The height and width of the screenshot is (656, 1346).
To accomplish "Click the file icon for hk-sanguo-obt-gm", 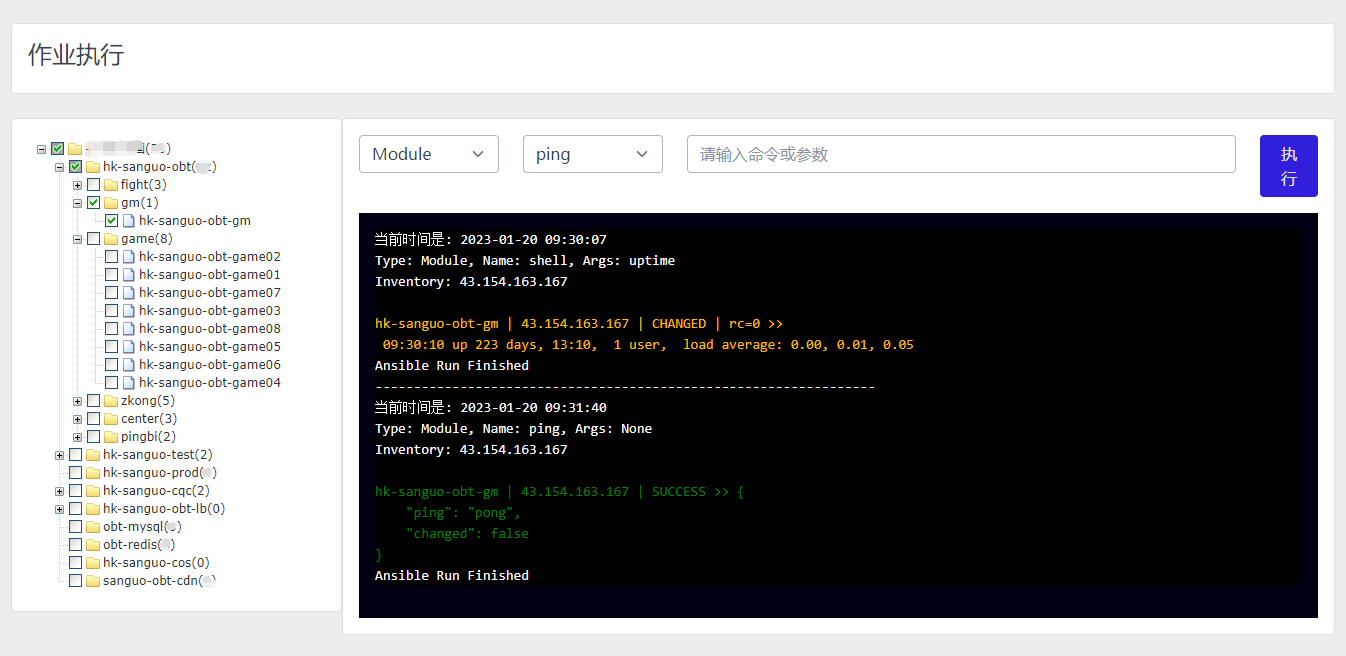I will pos(129,221).
